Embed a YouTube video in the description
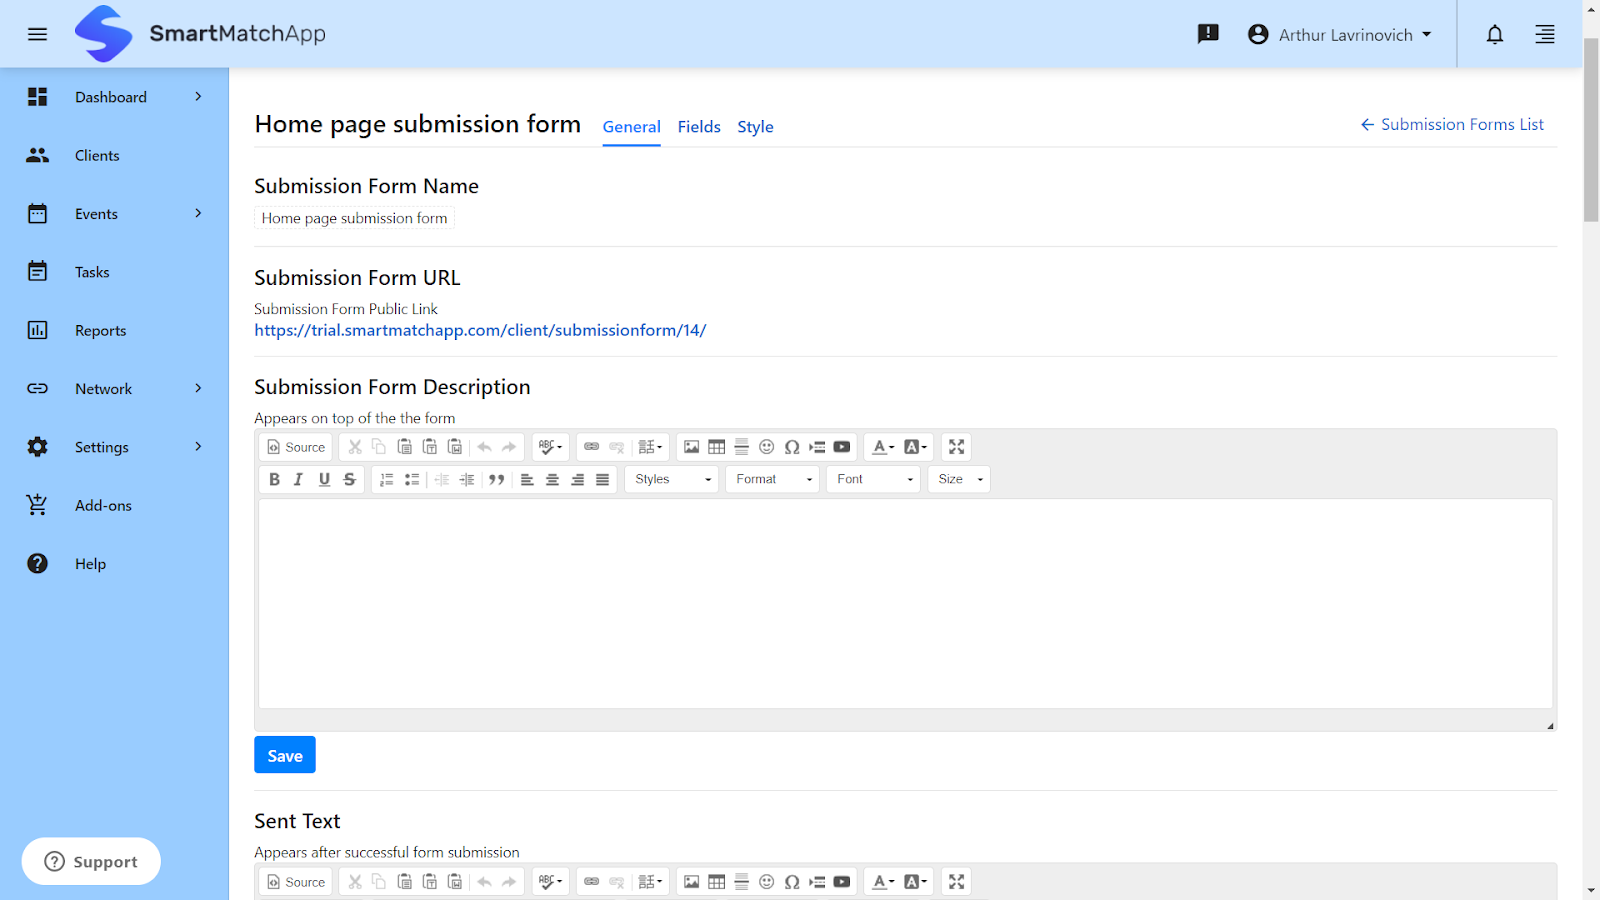Viewport: 1600px width, 900px height. [842, 447]
